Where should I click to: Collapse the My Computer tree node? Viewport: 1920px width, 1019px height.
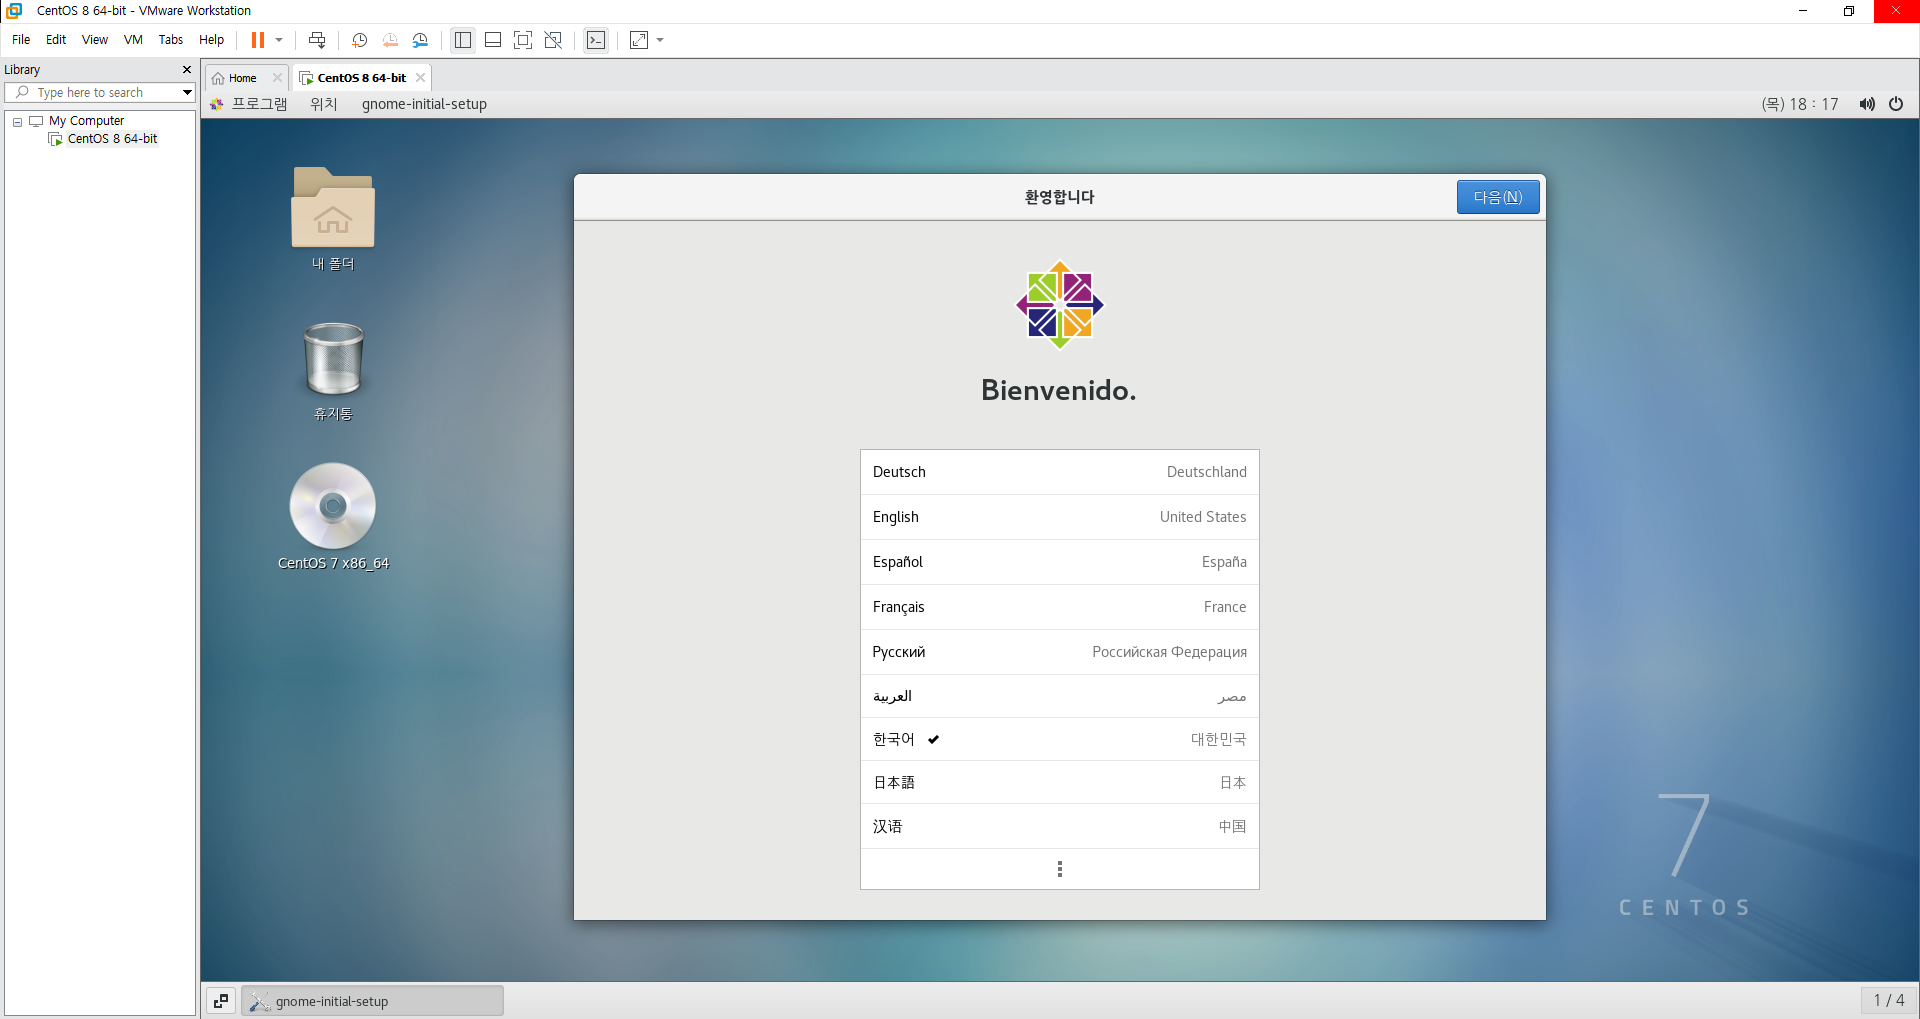[17, 121]
